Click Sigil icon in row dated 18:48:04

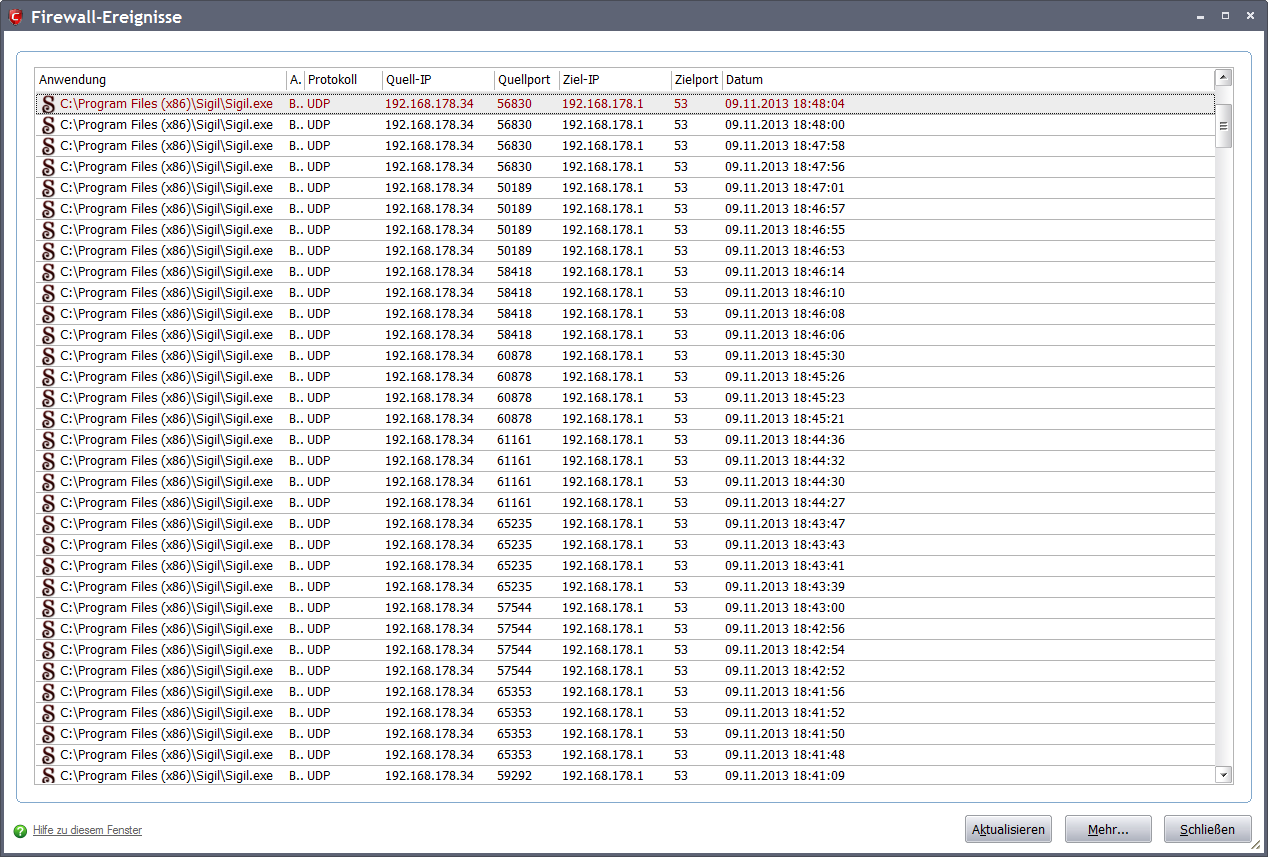(48, 104)
